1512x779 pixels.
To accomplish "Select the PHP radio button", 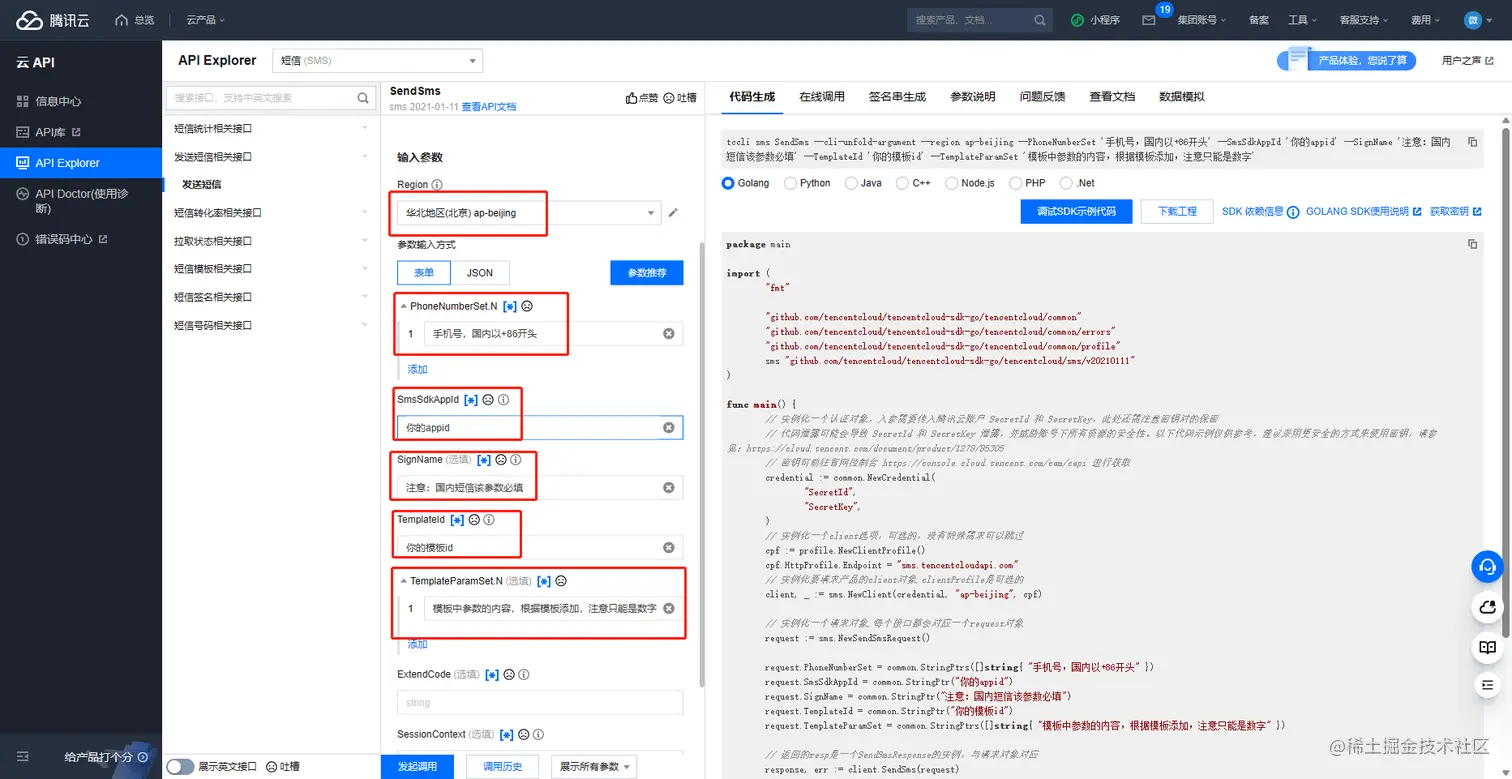I will pyautogui.click(x=1016, y=183).
